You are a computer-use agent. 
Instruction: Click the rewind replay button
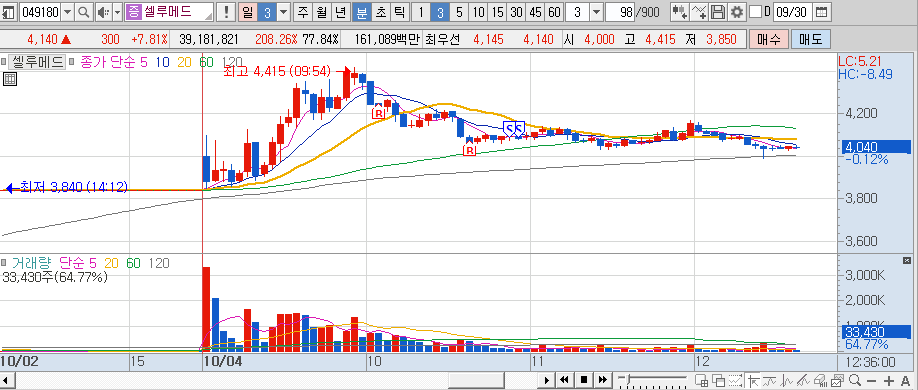[564, 379]
